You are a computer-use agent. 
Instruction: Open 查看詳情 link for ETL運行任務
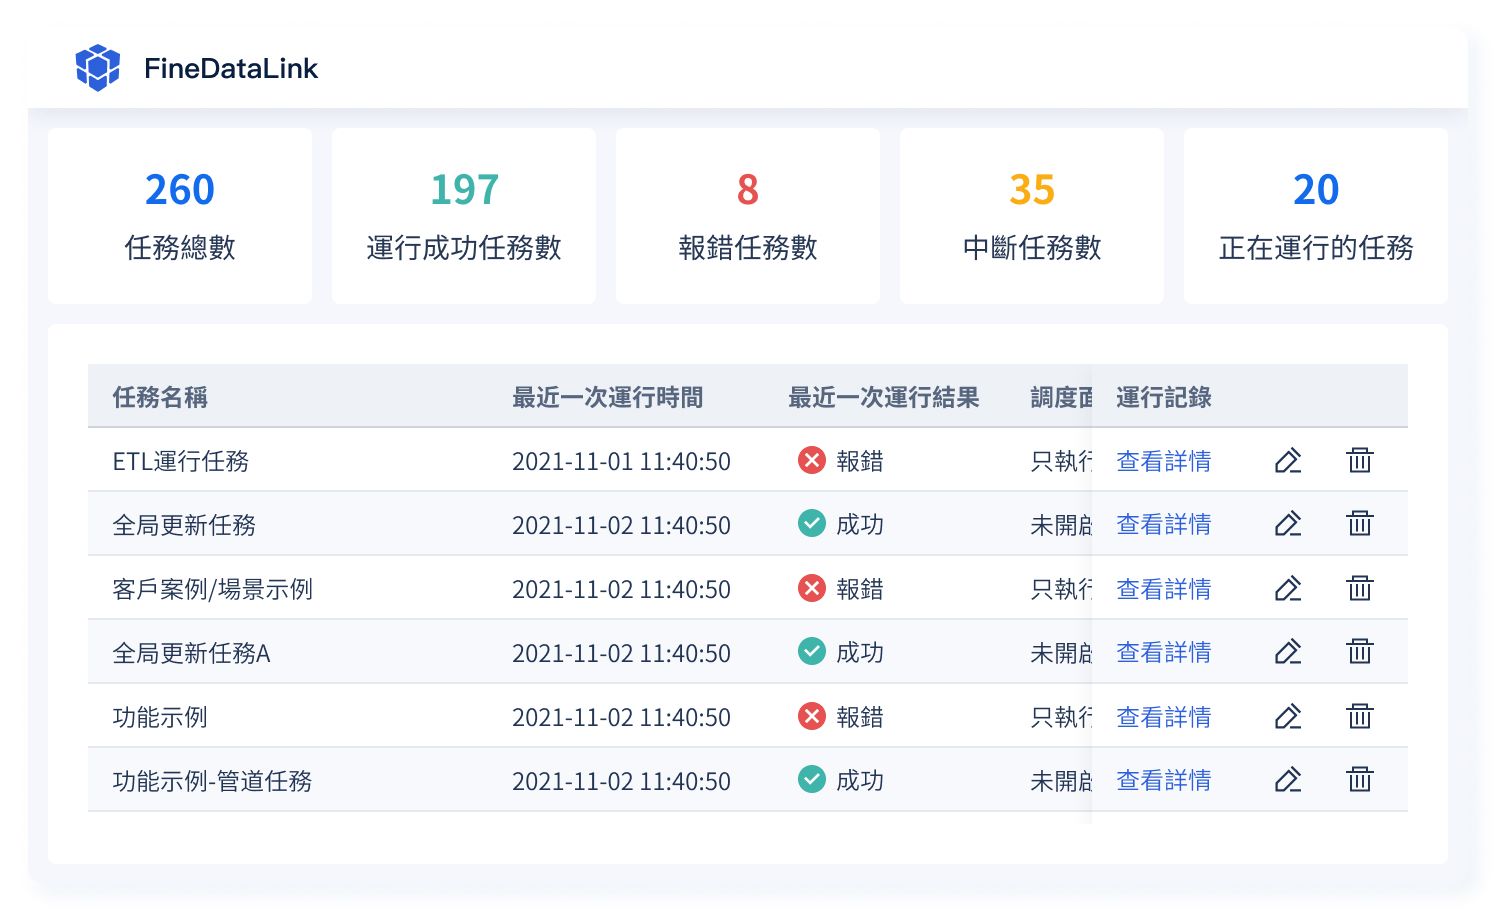1163,460
